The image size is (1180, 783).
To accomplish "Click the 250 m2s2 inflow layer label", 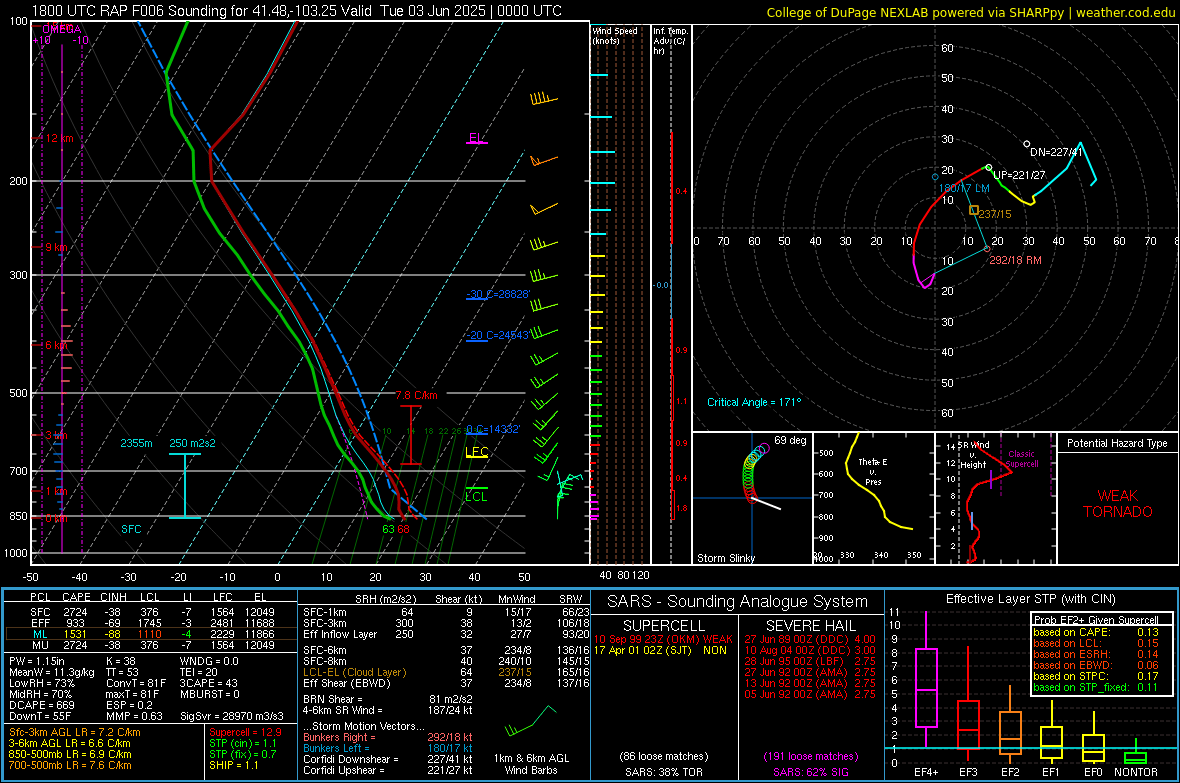I will (192, 443).
